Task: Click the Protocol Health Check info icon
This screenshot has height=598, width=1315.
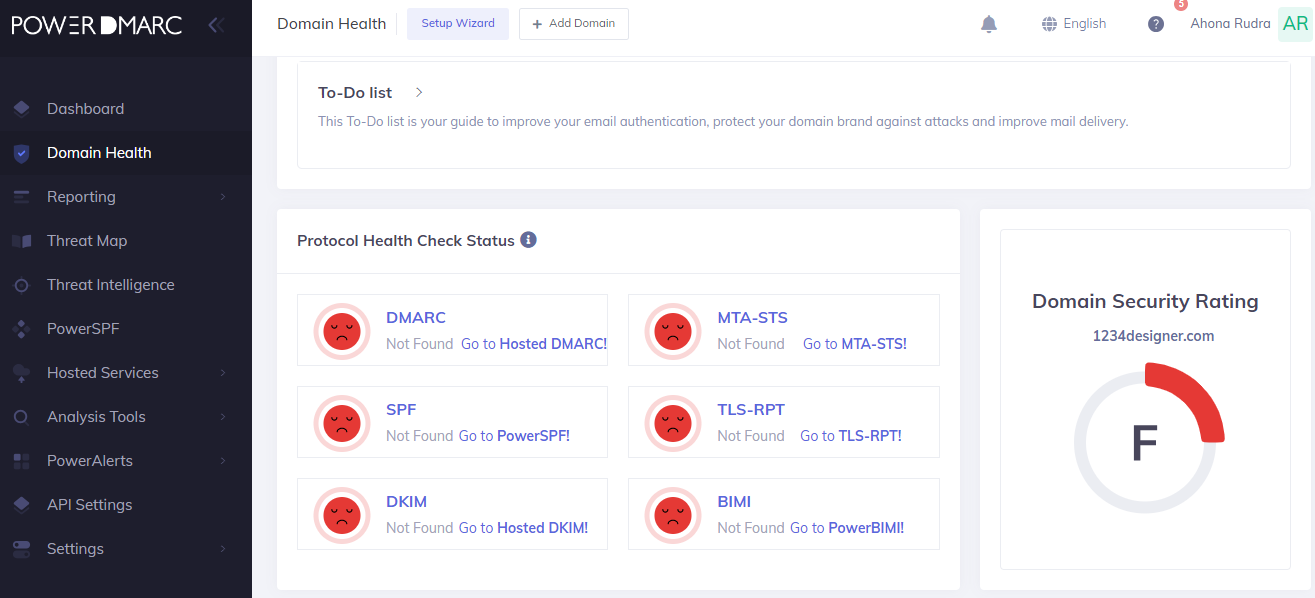Action: coord(528,240)
